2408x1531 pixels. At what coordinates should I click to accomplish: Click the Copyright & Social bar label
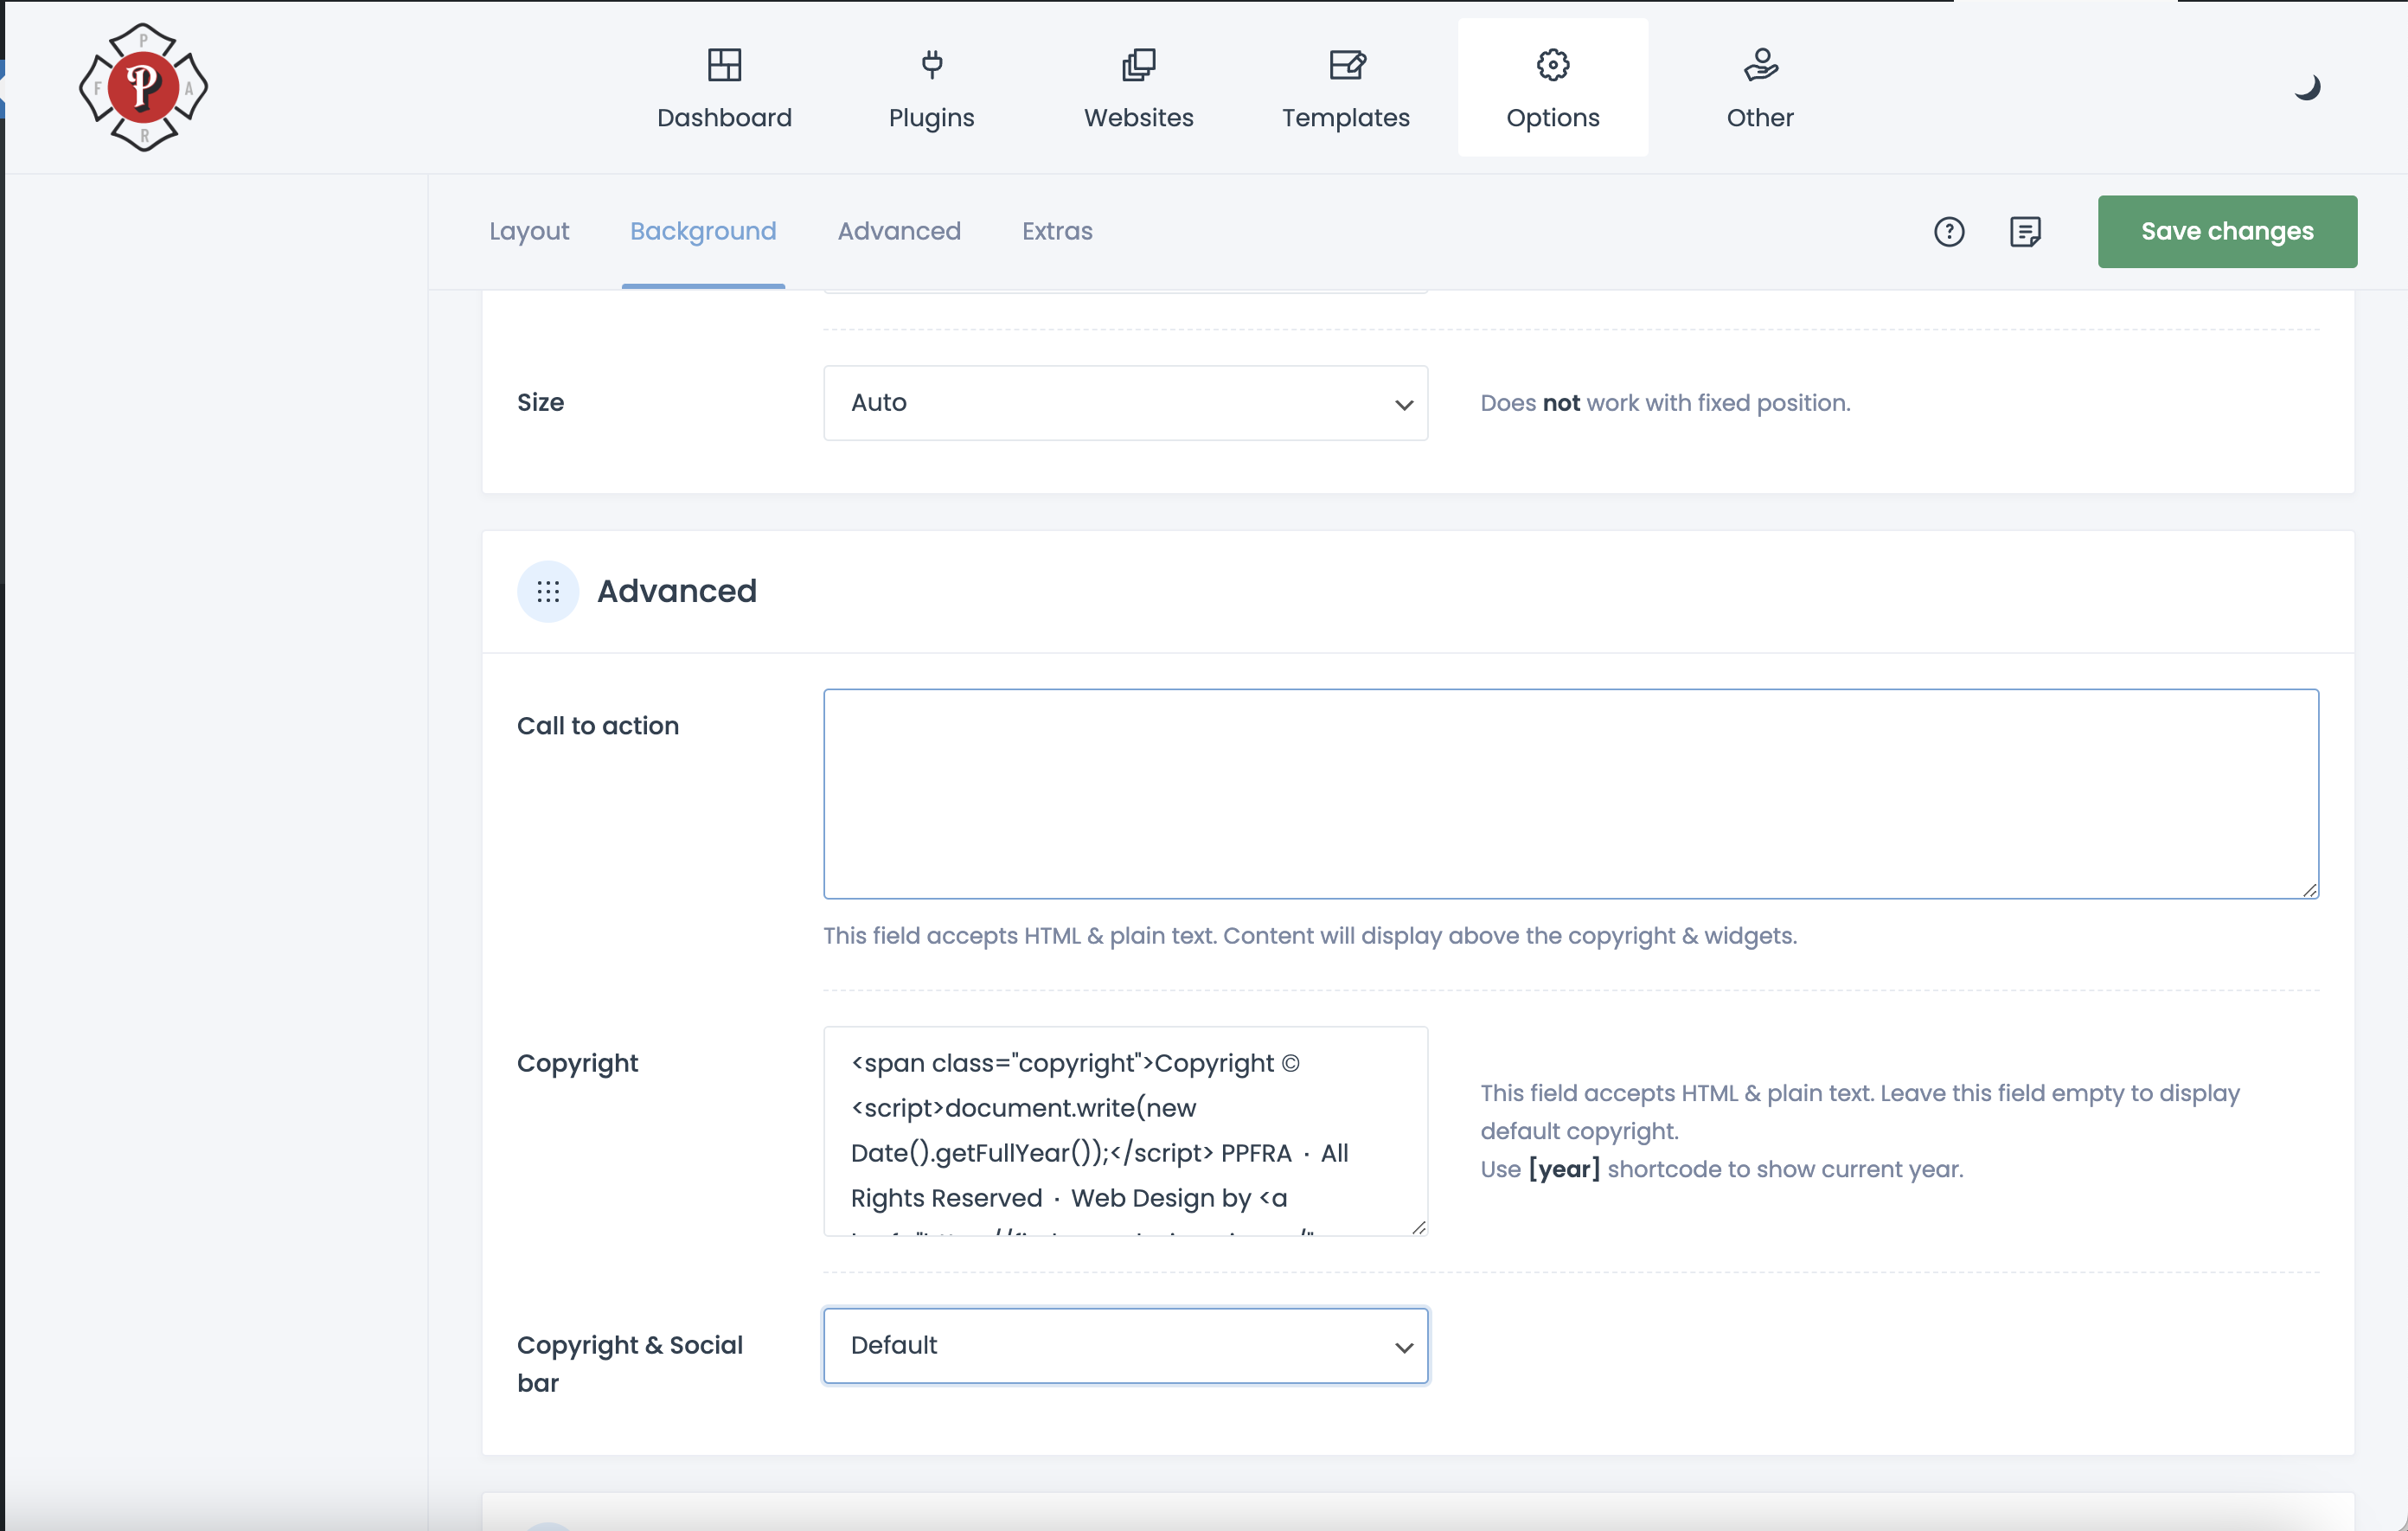click(x=629, y=1364)
